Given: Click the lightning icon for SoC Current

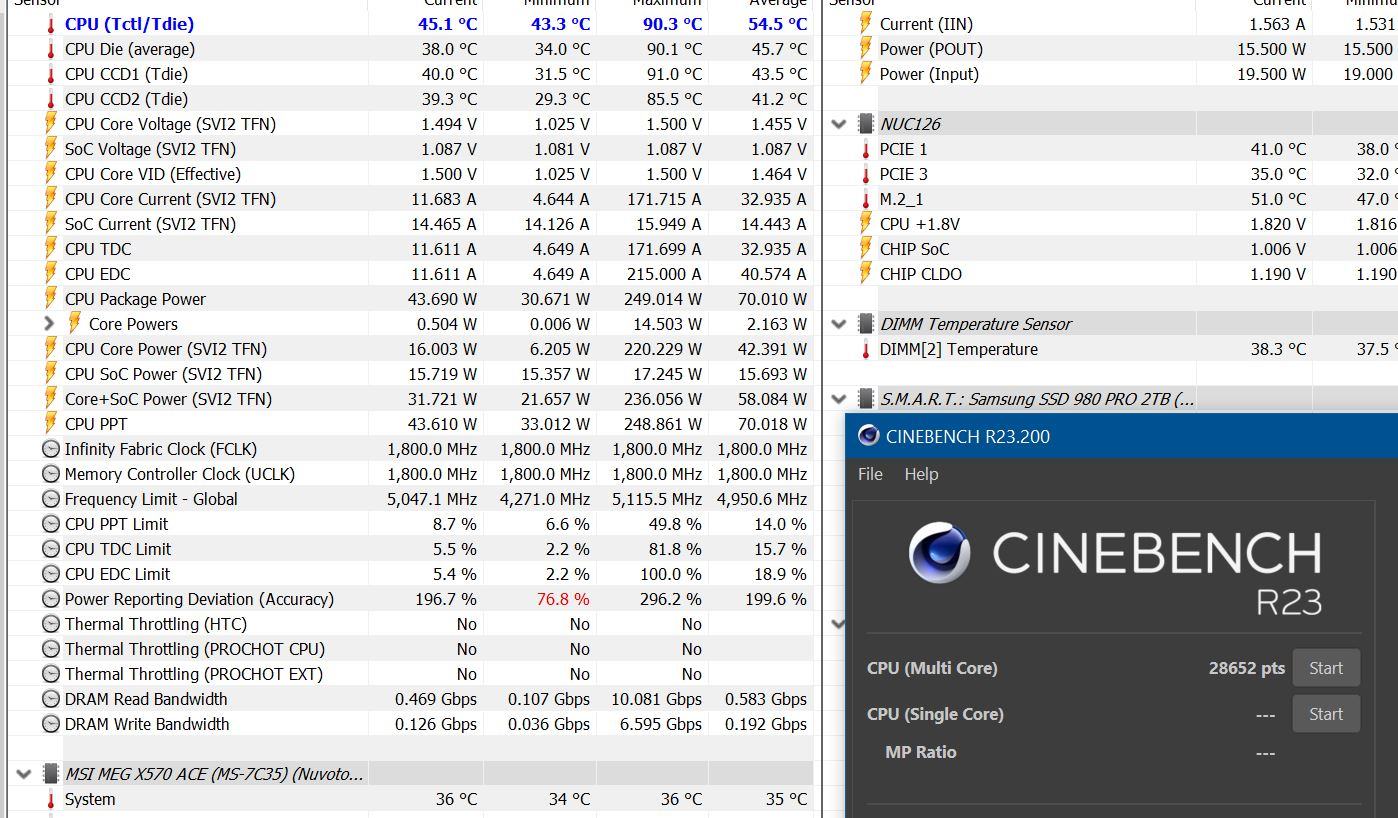Looking at the screenshot, I should (x=51, y=224).
